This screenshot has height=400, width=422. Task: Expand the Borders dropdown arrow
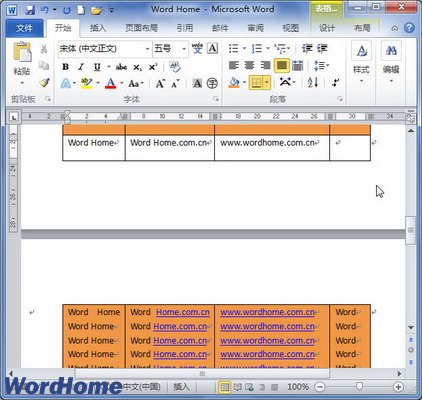click(267, 82)
